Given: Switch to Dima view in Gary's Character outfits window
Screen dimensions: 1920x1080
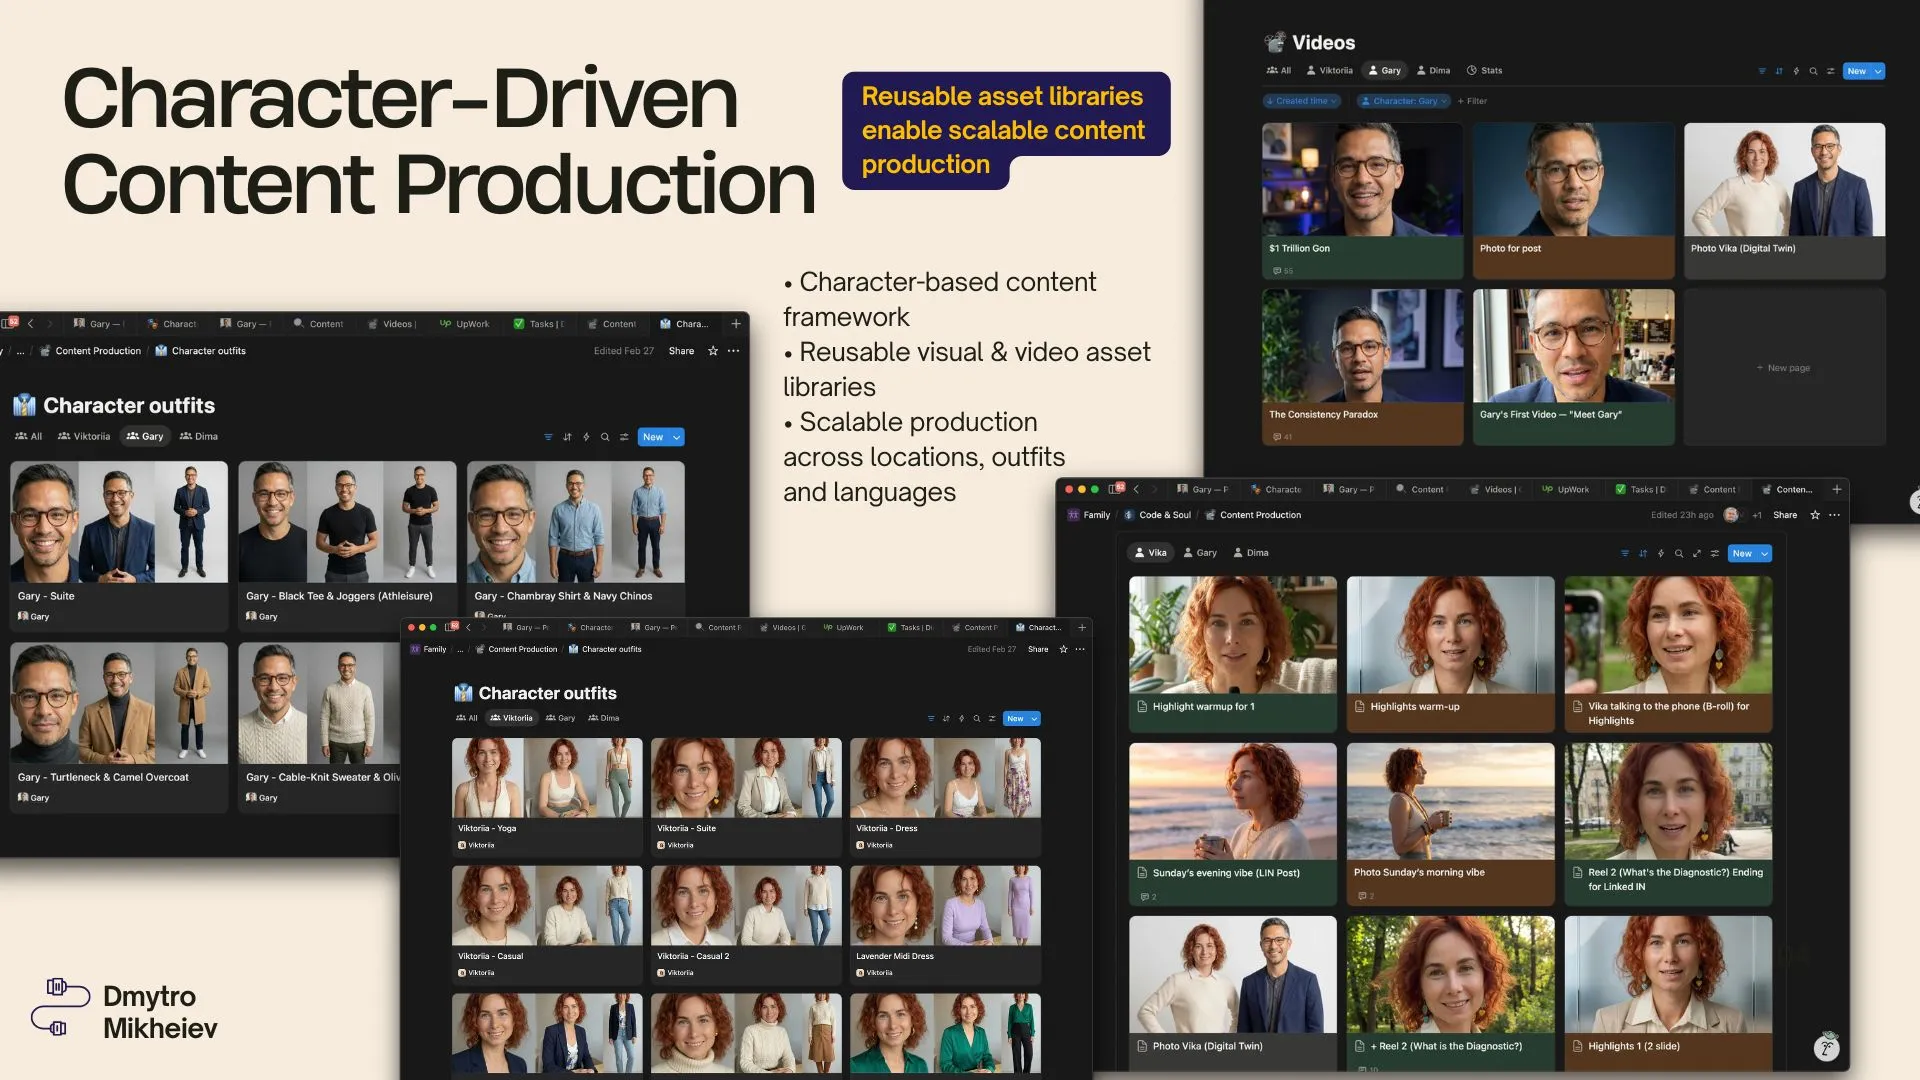Looking at the screenshot, I should [199, 436].
